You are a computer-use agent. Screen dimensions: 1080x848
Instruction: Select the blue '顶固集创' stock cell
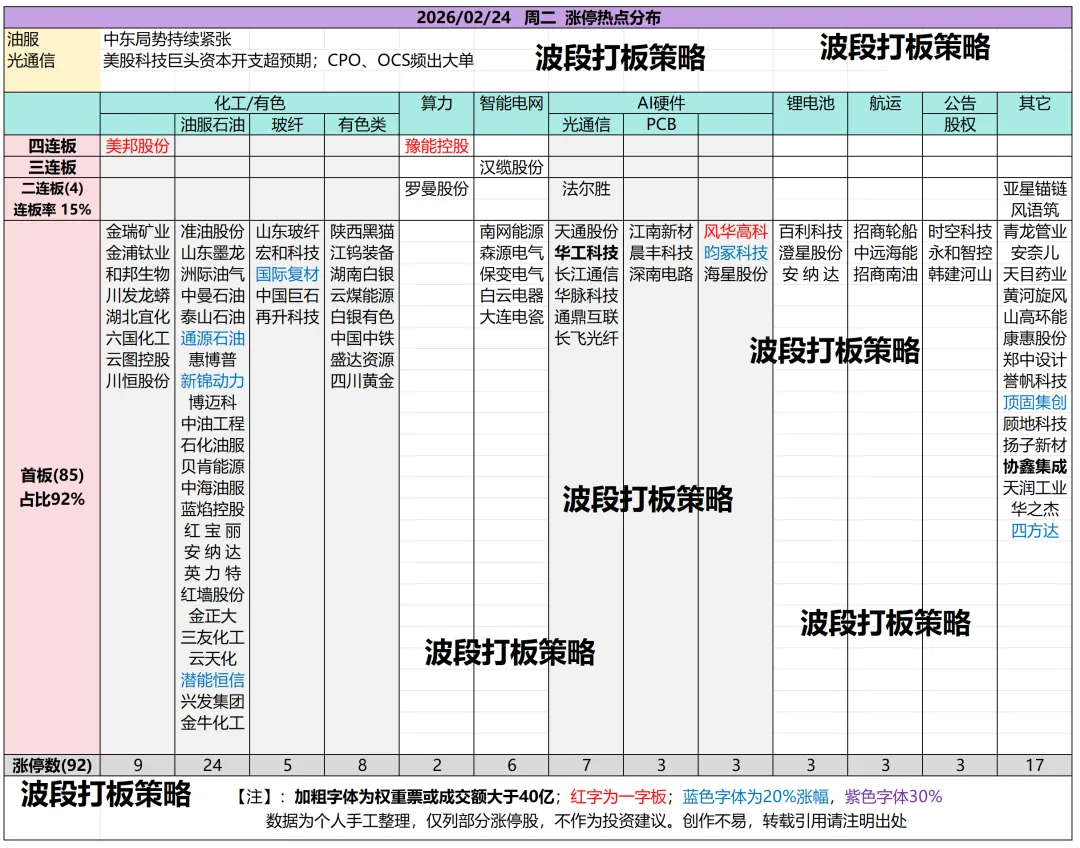point(1035,402)
